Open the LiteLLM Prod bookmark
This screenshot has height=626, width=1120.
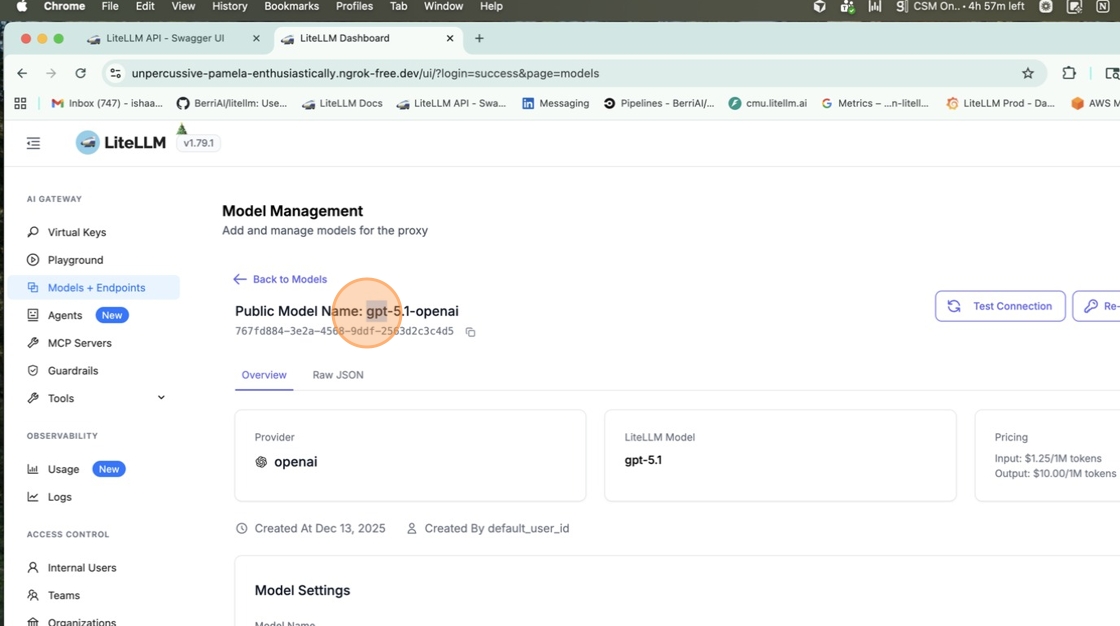1001,104
